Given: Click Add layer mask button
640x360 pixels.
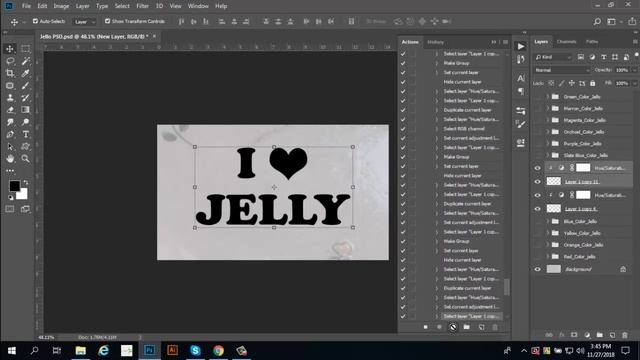Looking at the screenshot, I should point(574,335).
